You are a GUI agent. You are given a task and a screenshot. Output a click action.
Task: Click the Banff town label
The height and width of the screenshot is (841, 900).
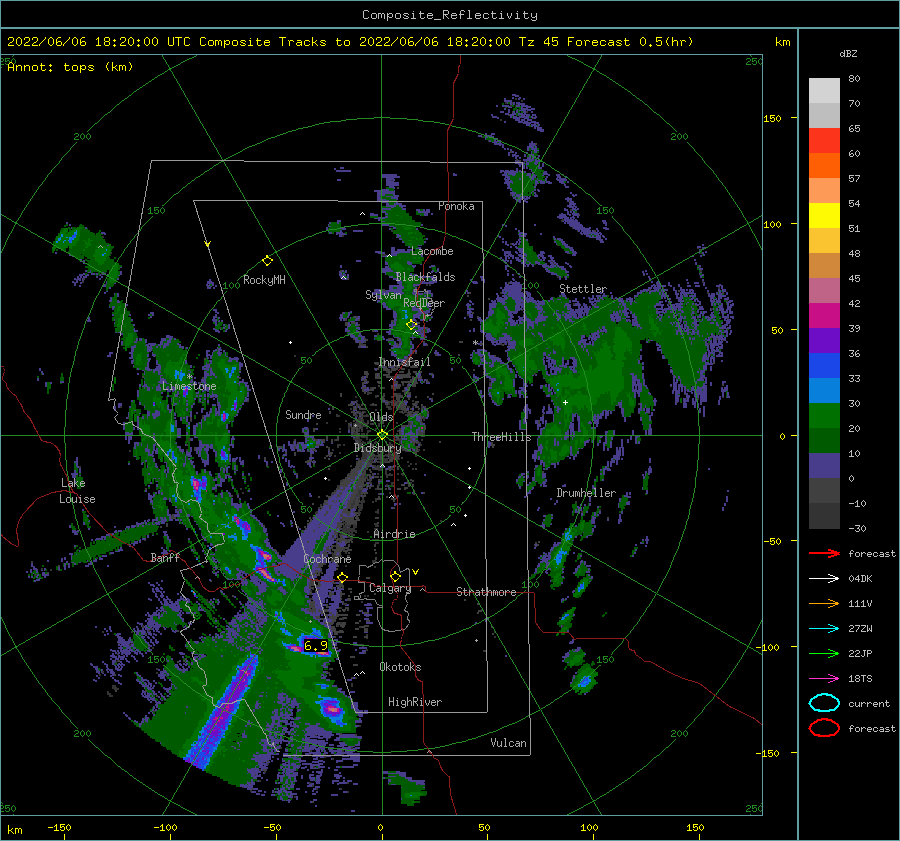(x=165, y=557)
